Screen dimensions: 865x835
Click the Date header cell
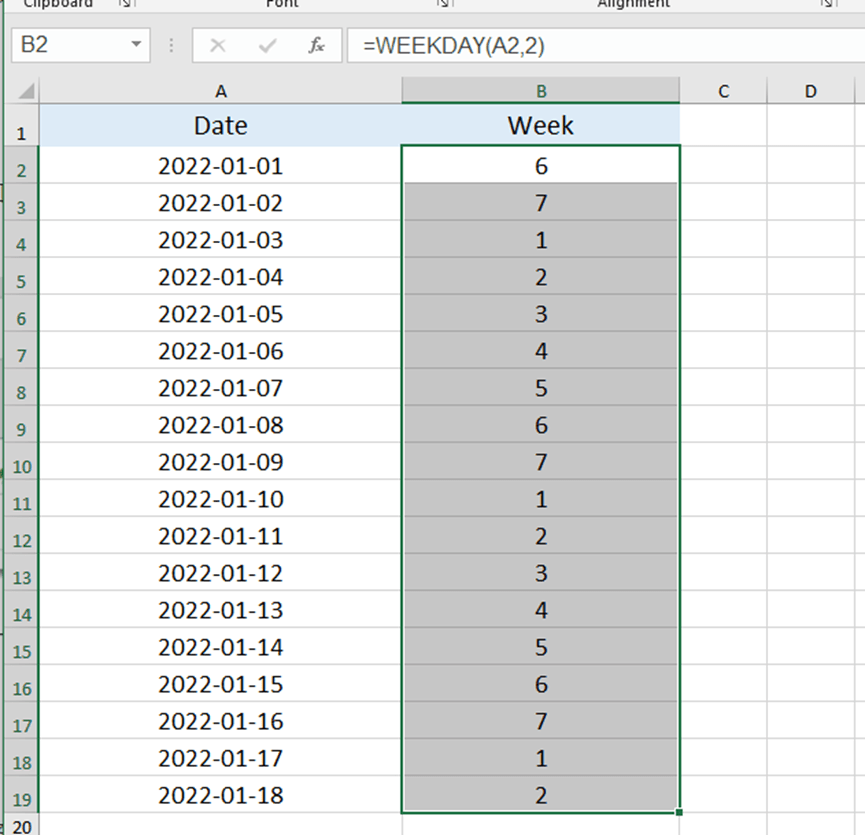pyautogui.click(x=221, y=126)
